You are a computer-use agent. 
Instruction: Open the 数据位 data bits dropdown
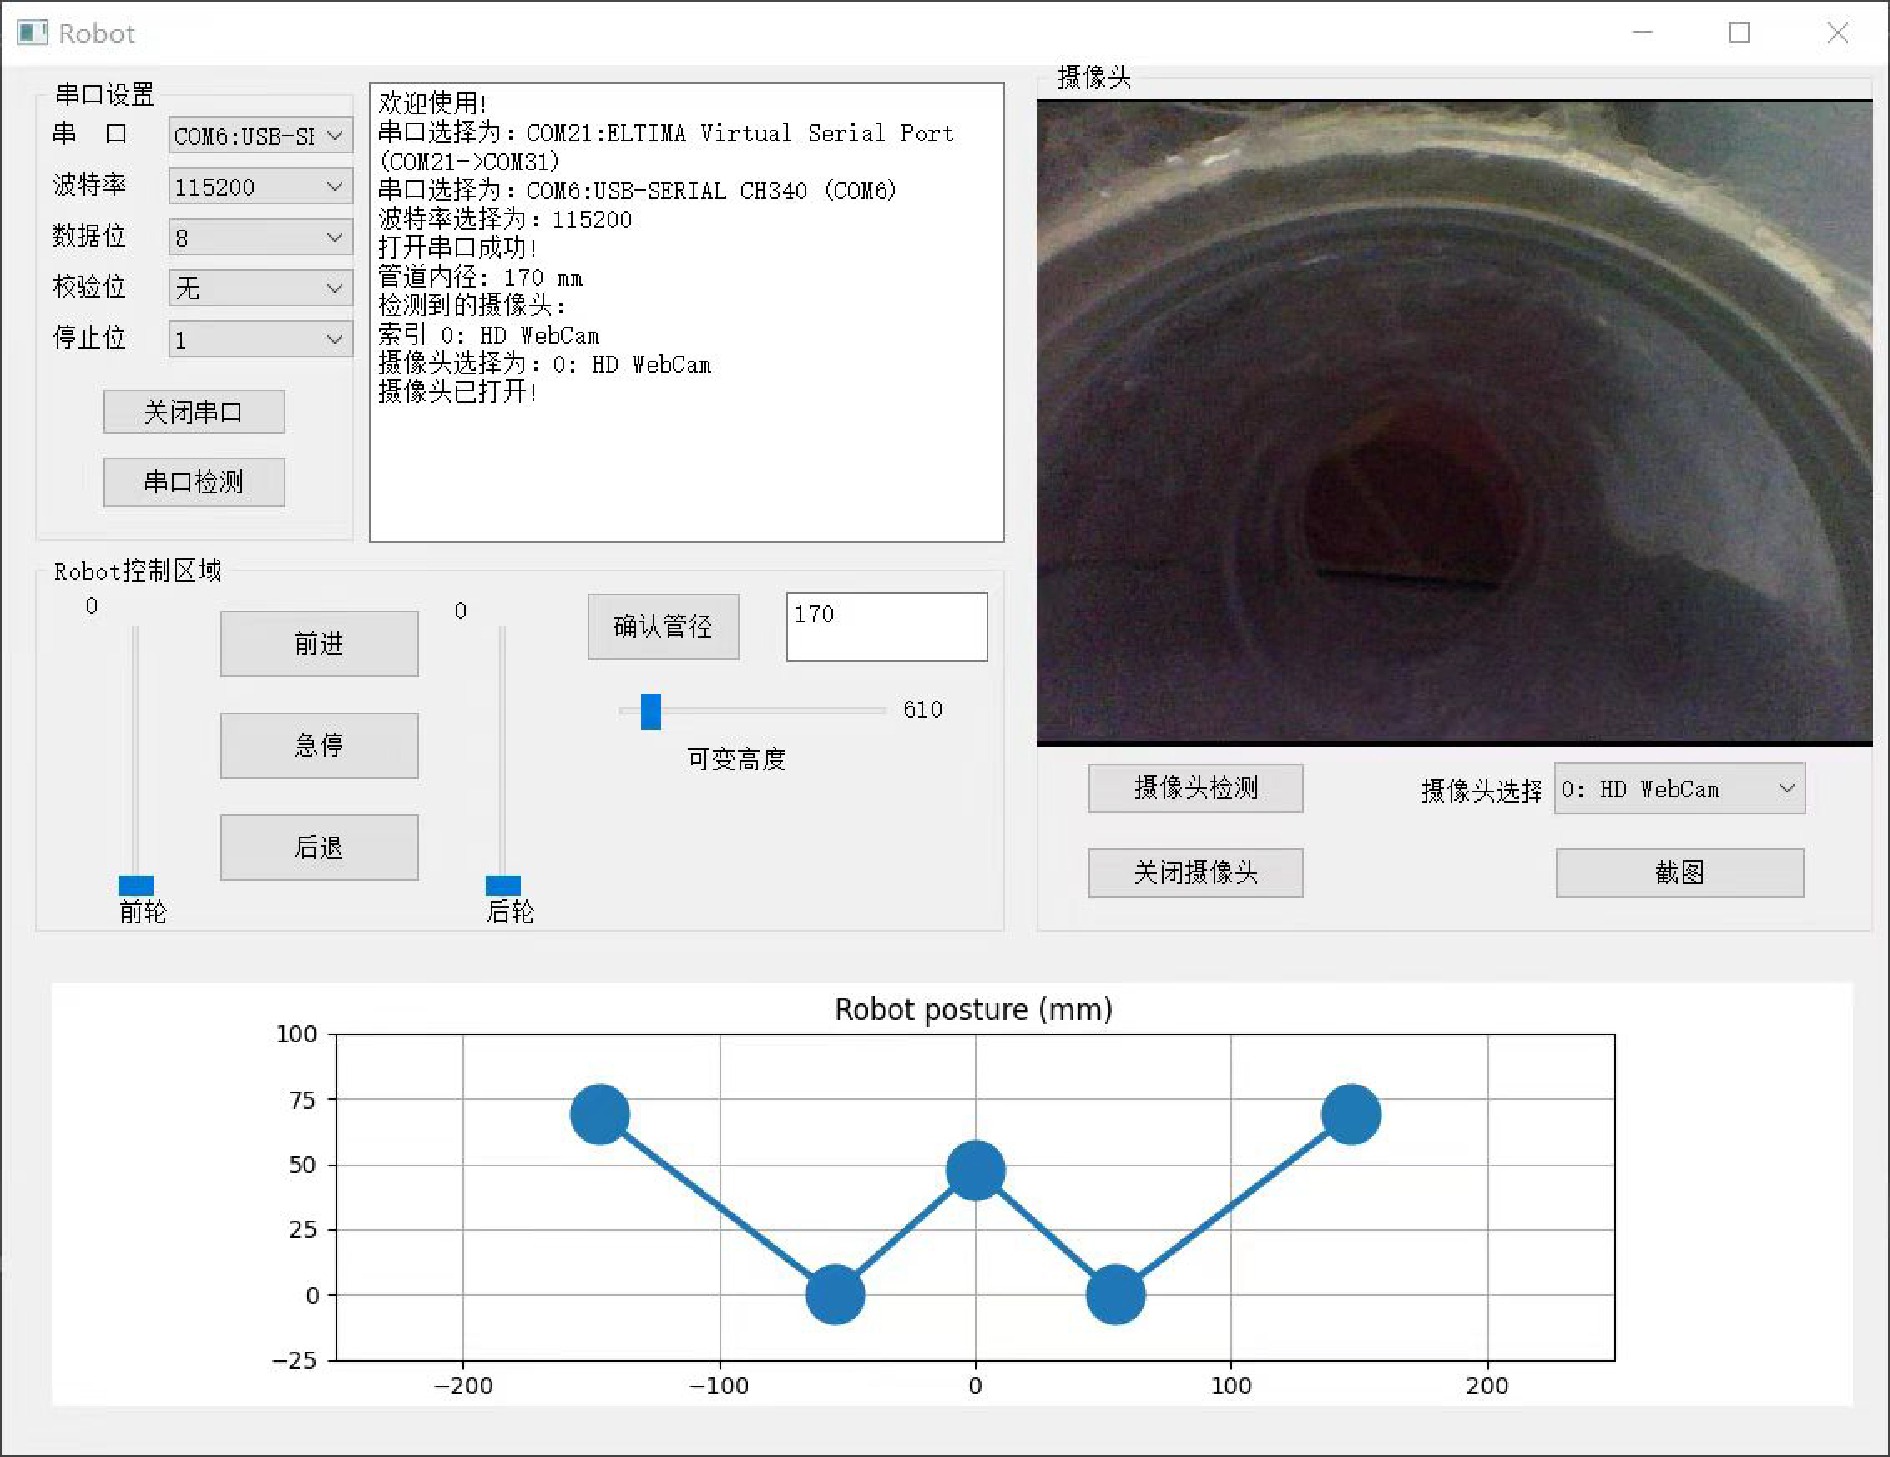click(x=260, y=238)
